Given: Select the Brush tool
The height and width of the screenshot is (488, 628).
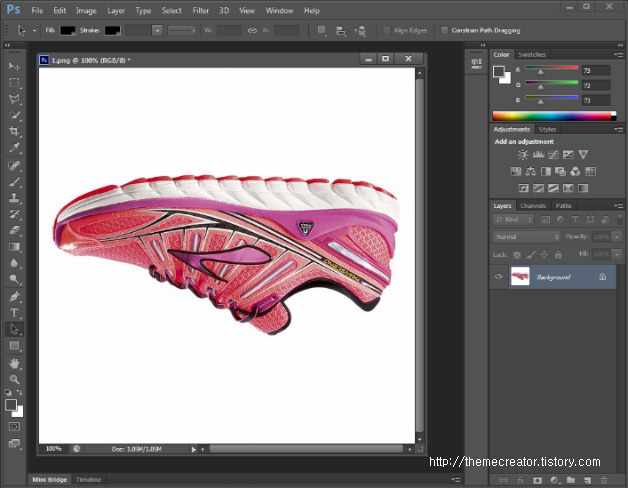Looking at the screenshot, I should (x=14, y=181).
